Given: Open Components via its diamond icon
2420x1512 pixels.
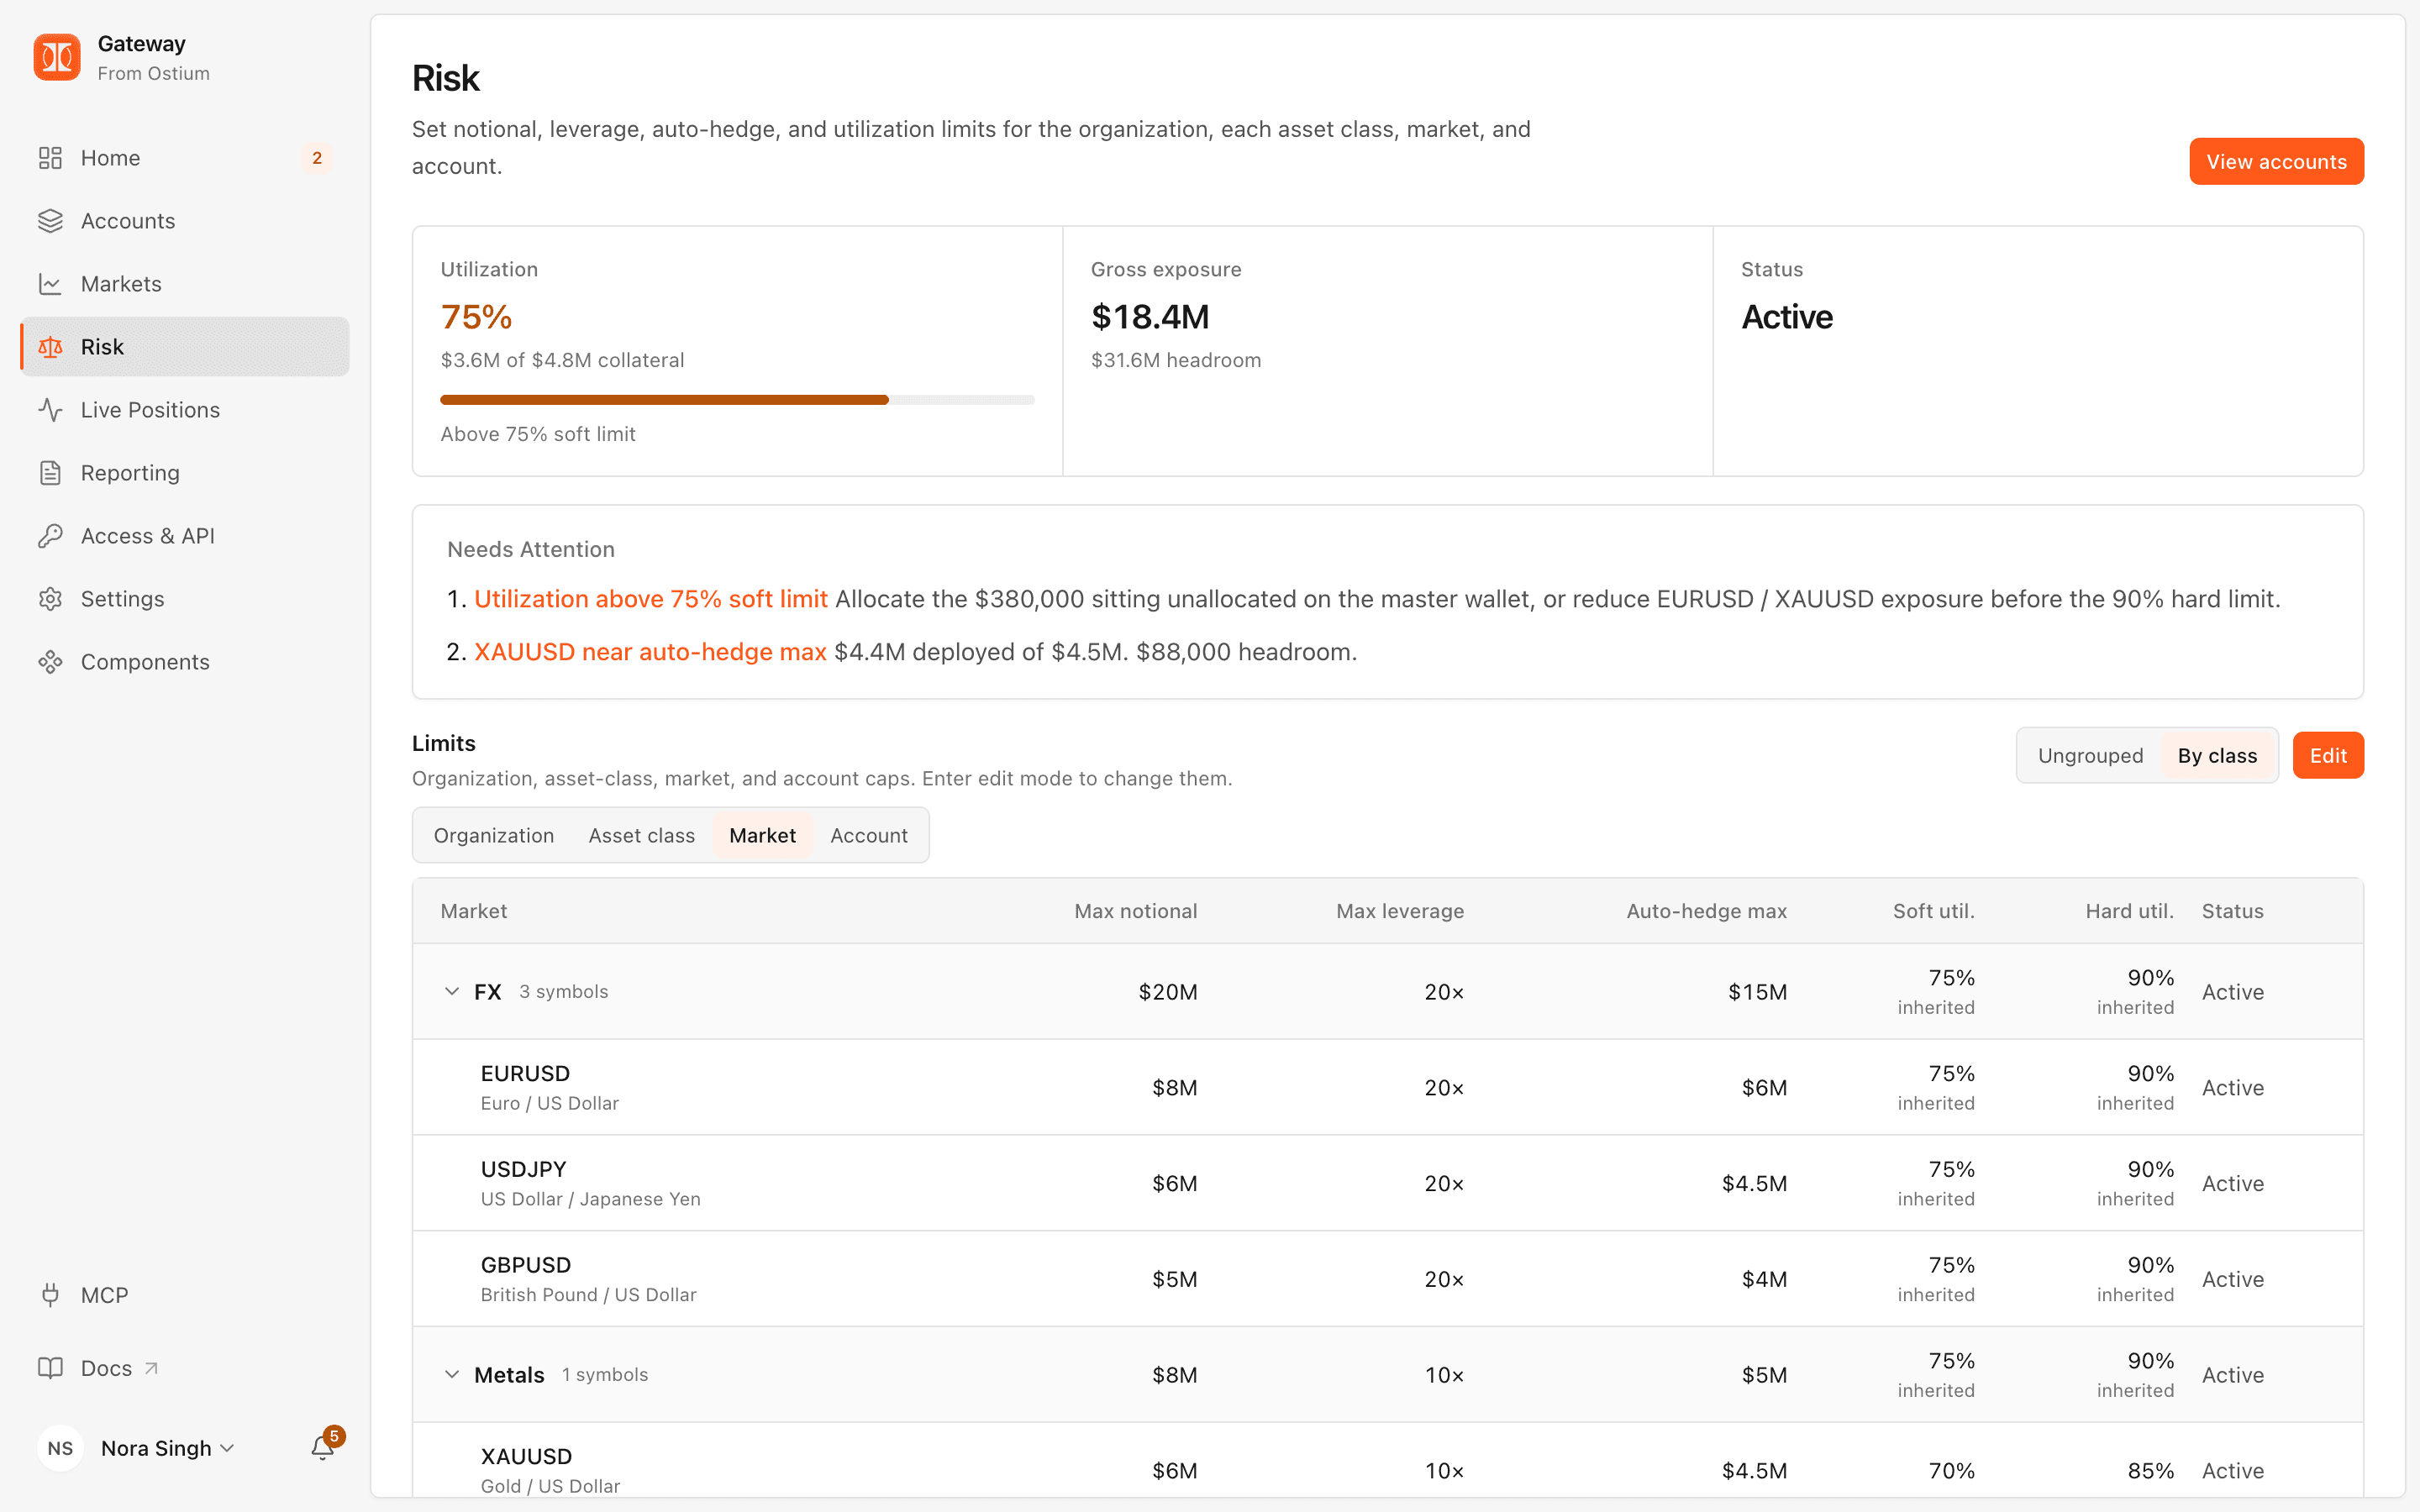Looking at the screenshot, I should [50, 662].
